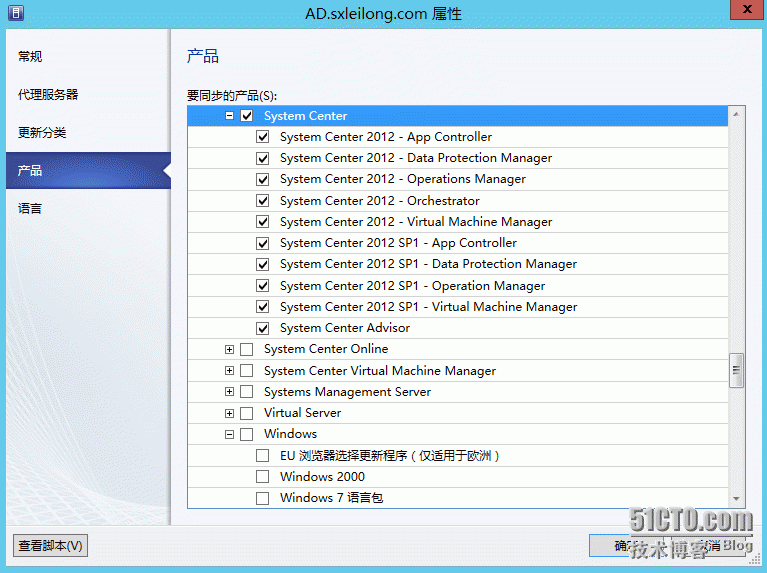Viewport: 767px width, 573px height.
Task: Uncheck the System Center parent checkbox
Action: 247,116
